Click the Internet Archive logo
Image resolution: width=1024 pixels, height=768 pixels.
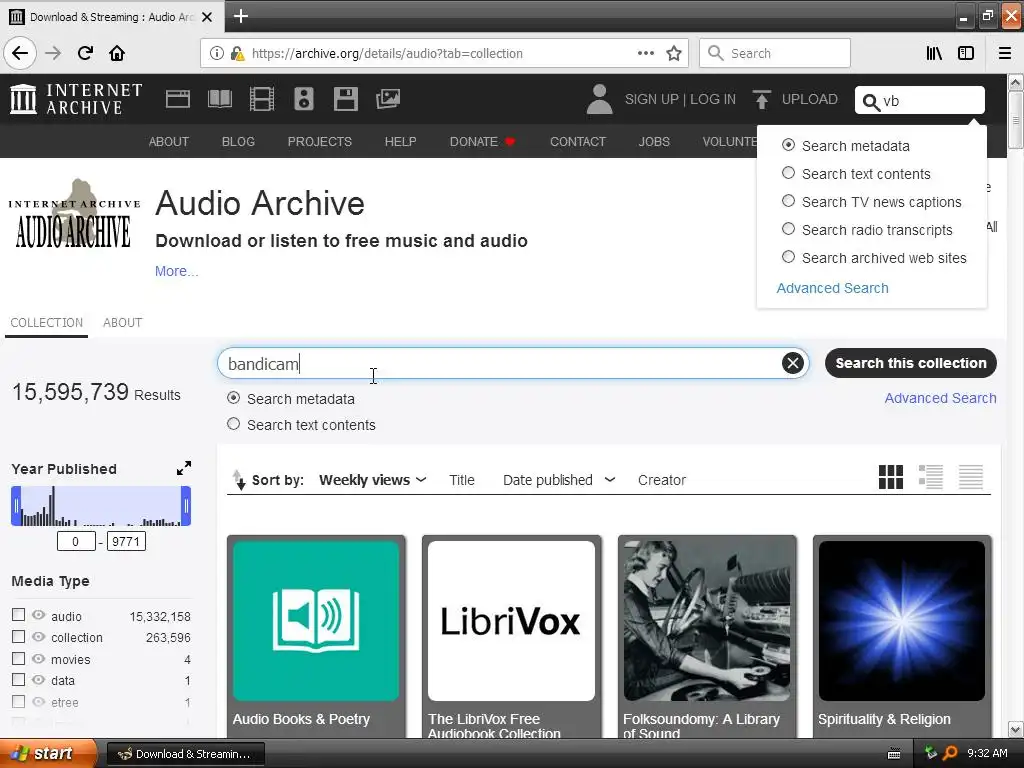click(x=76, y=99)
